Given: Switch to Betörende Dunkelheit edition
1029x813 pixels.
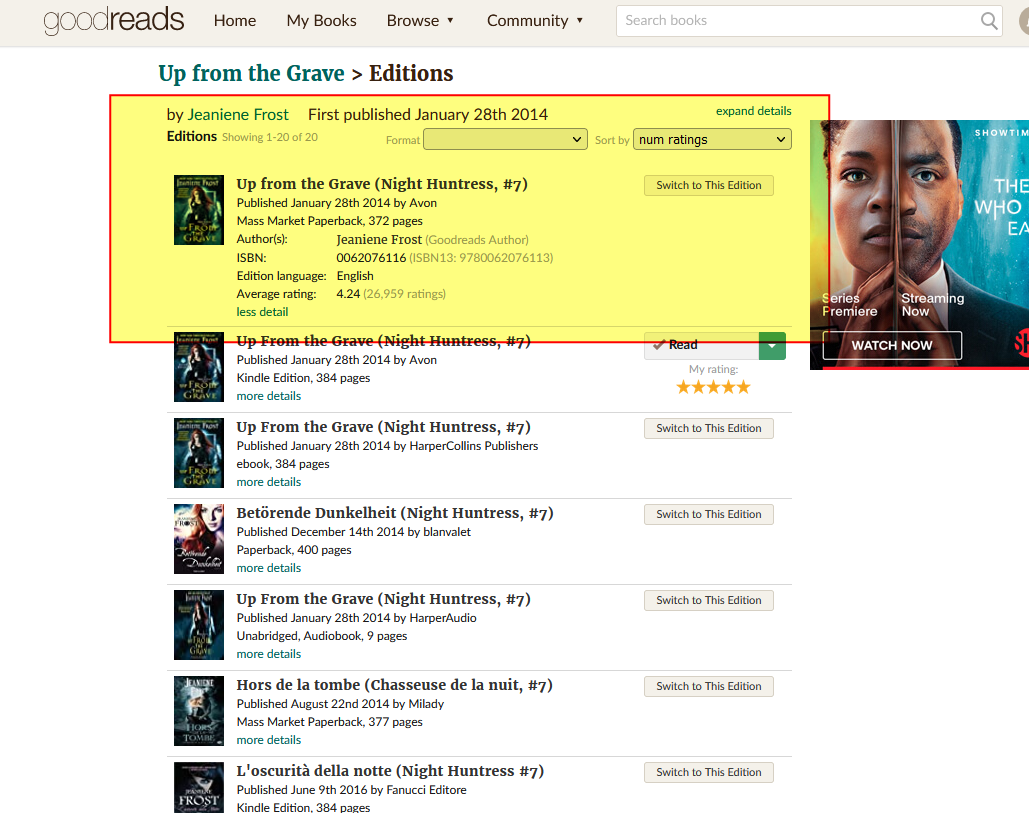Looking at the screenshot, I should (x=709, y=514).
